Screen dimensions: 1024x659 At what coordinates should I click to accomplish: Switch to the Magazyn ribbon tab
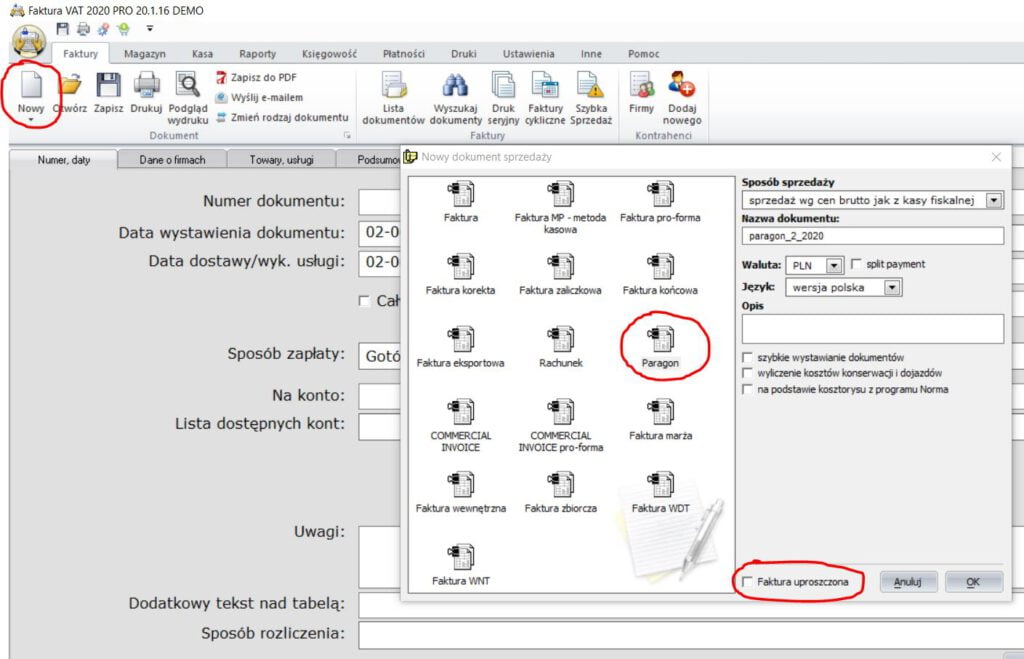[x=145, y=54]
